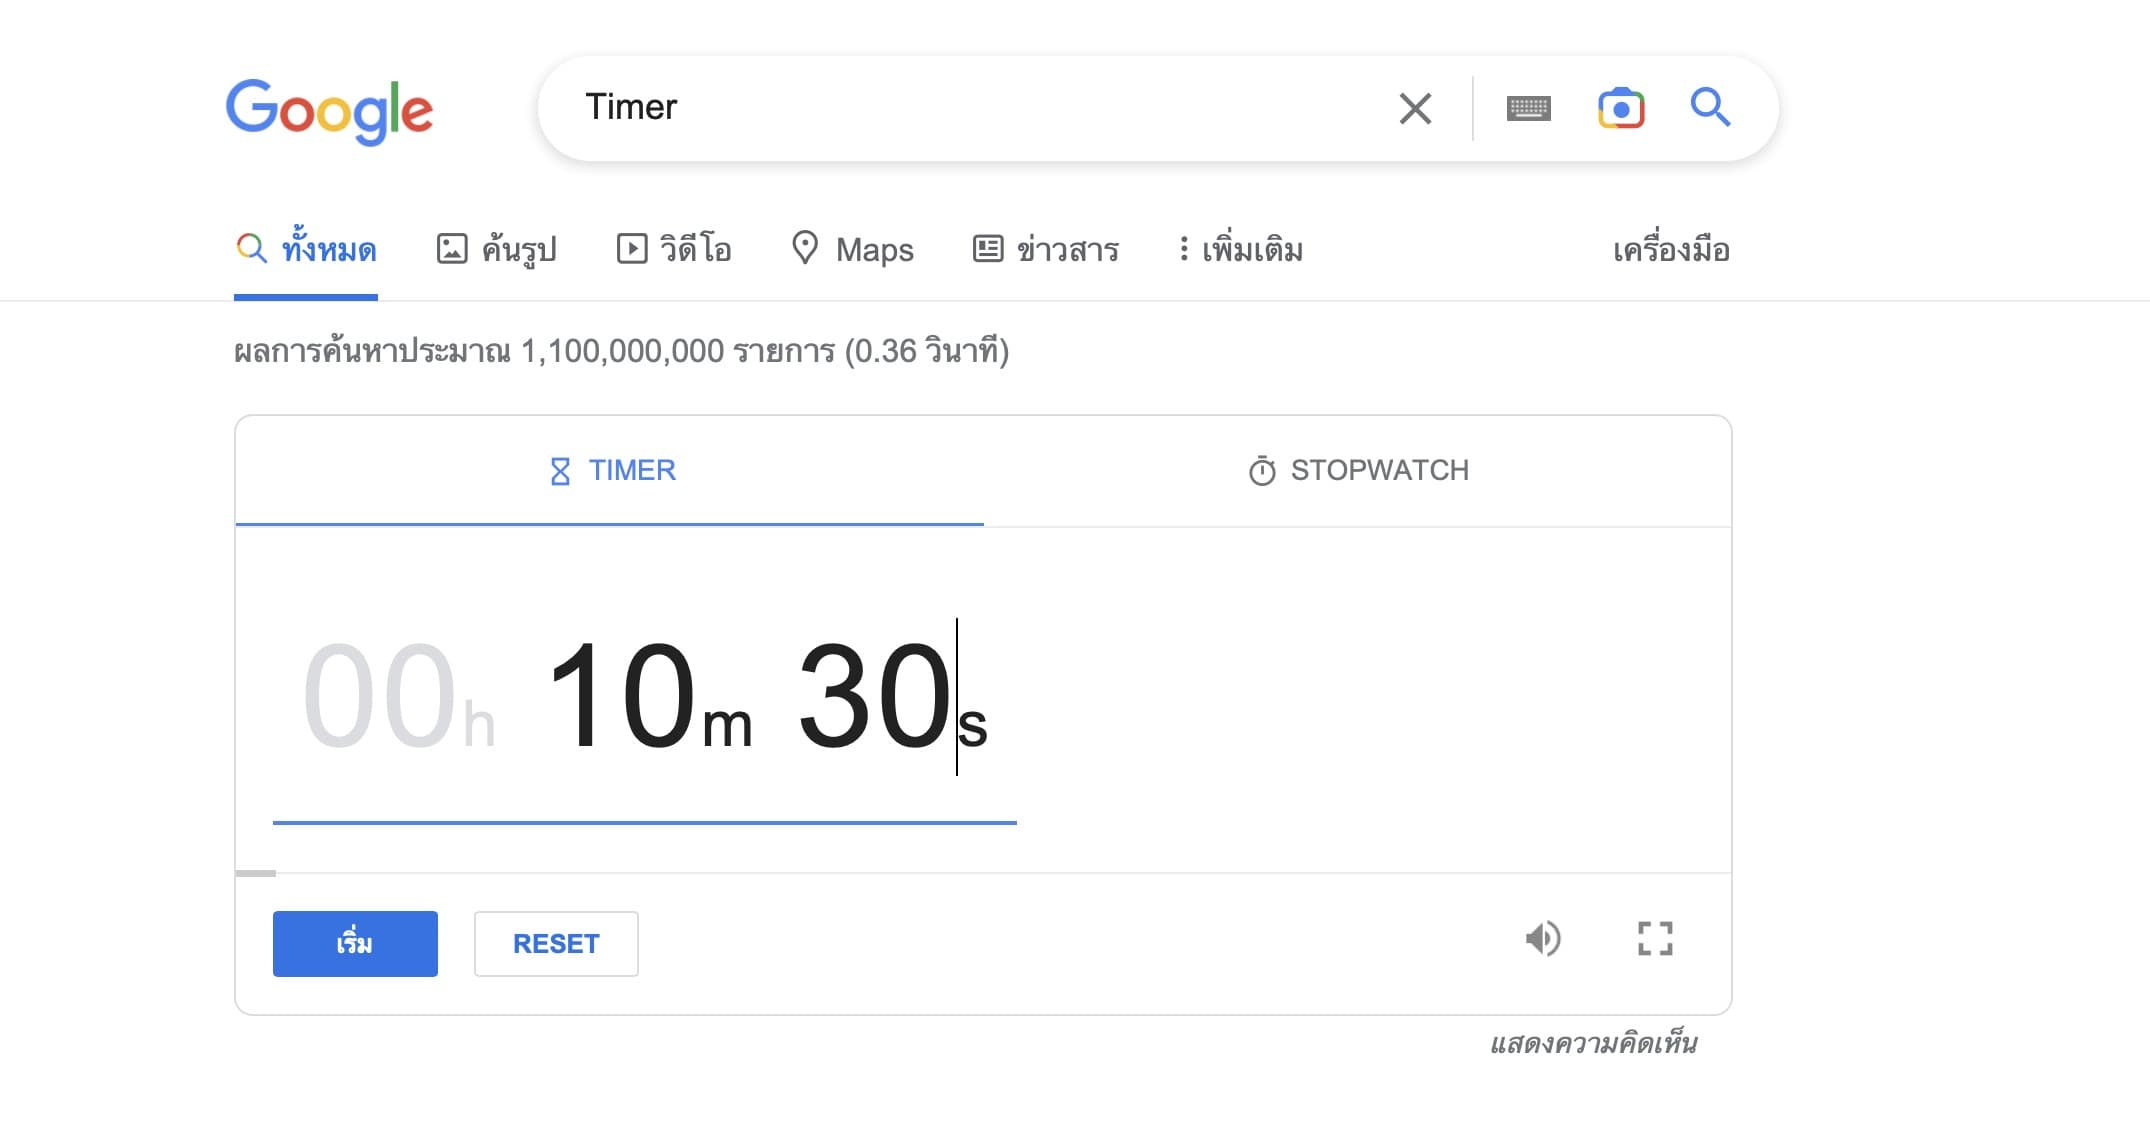The image size is (2150, 1126).
Task: Go to the Maps tab
Action: (853, 249)
